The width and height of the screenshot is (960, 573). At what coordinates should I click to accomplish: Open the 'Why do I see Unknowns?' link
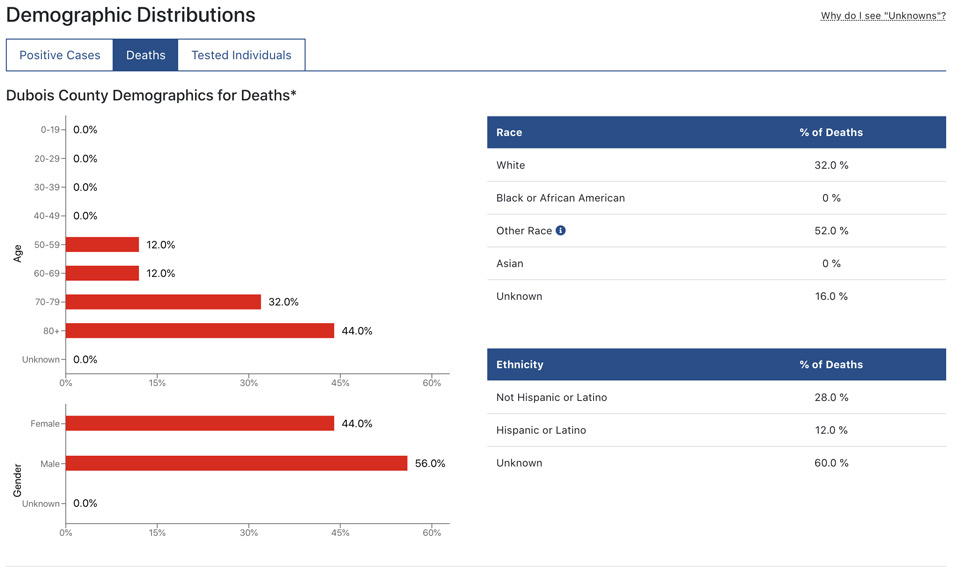(883, 16)
